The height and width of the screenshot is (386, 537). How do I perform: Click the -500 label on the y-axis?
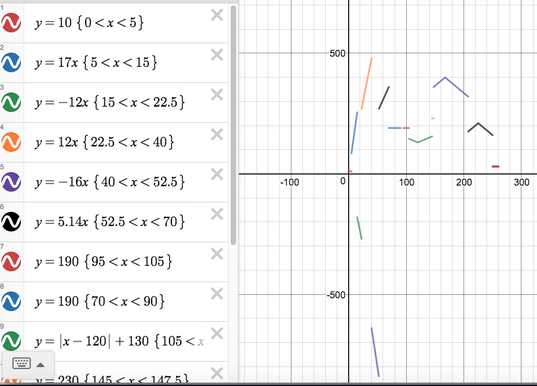(x=336, y=295)
